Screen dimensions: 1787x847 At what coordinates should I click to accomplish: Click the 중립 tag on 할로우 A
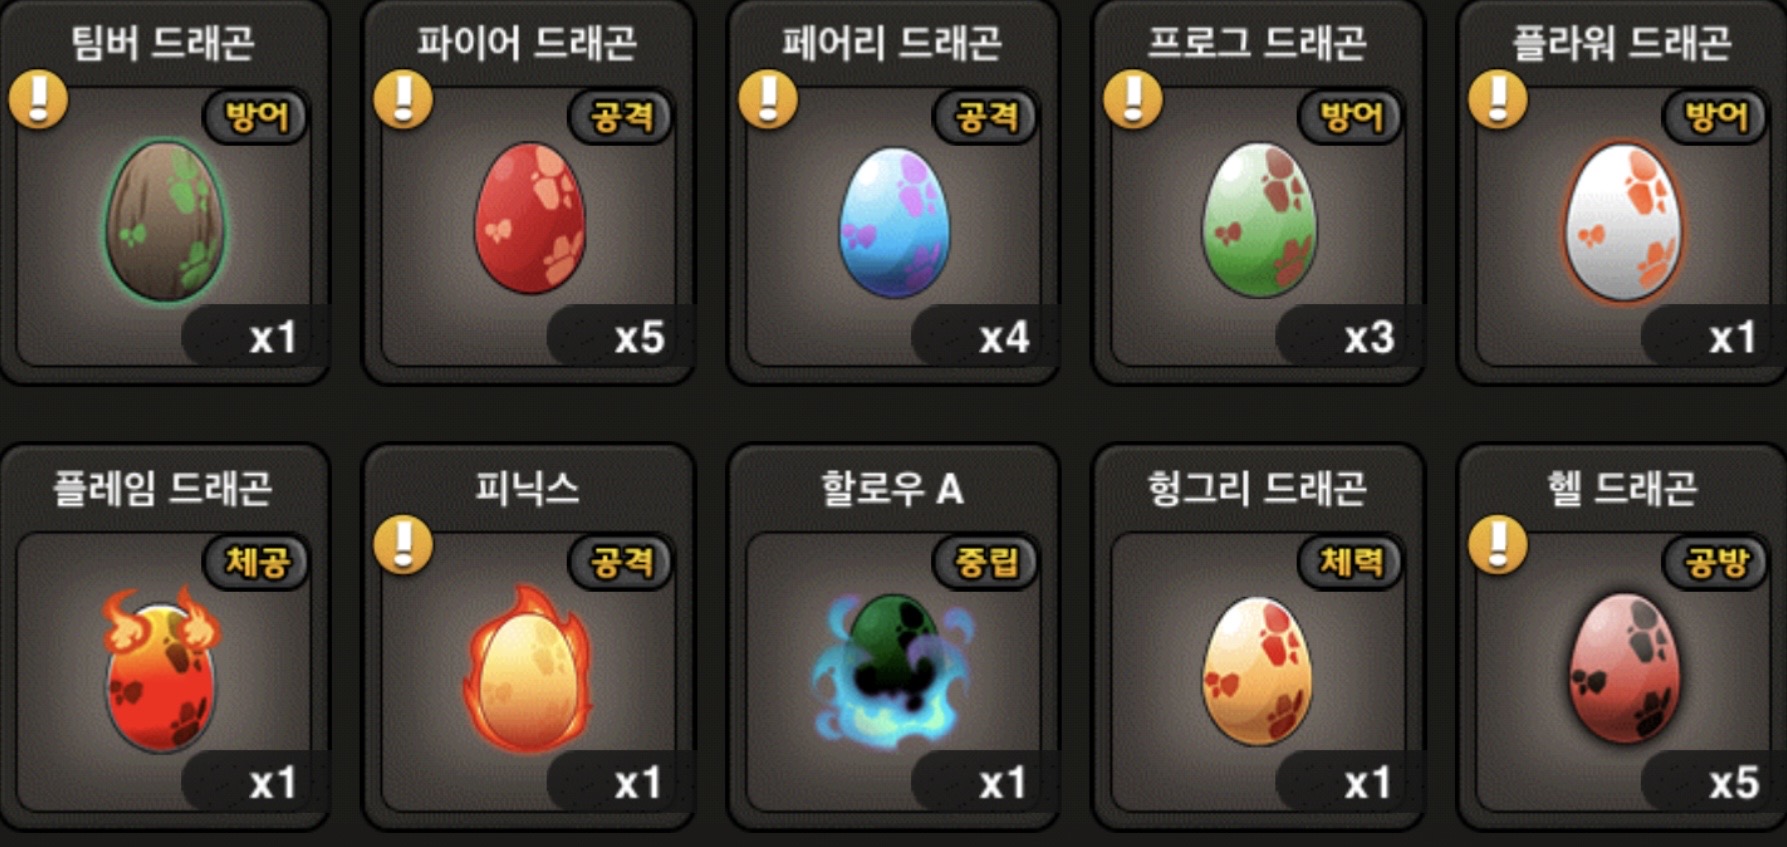(986, 562)
